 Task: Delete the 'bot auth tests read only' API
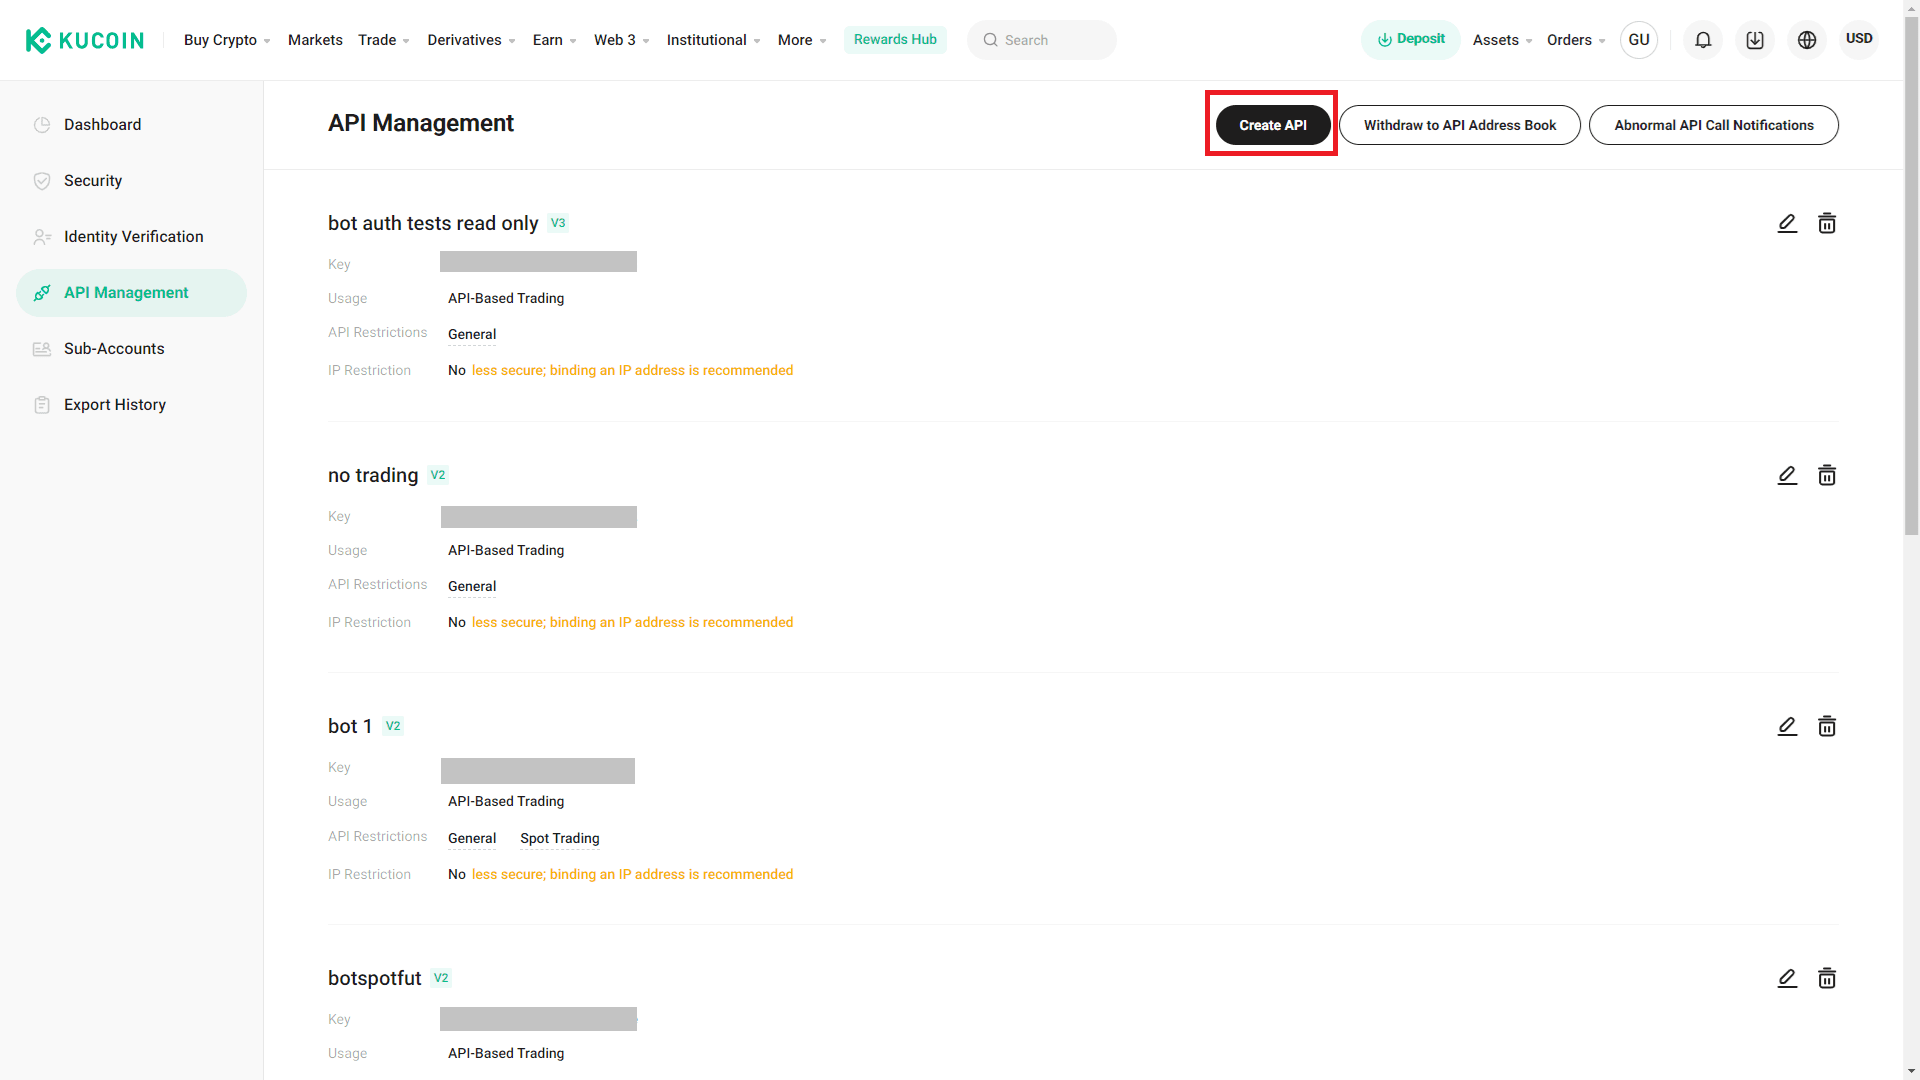point(1827,223)
